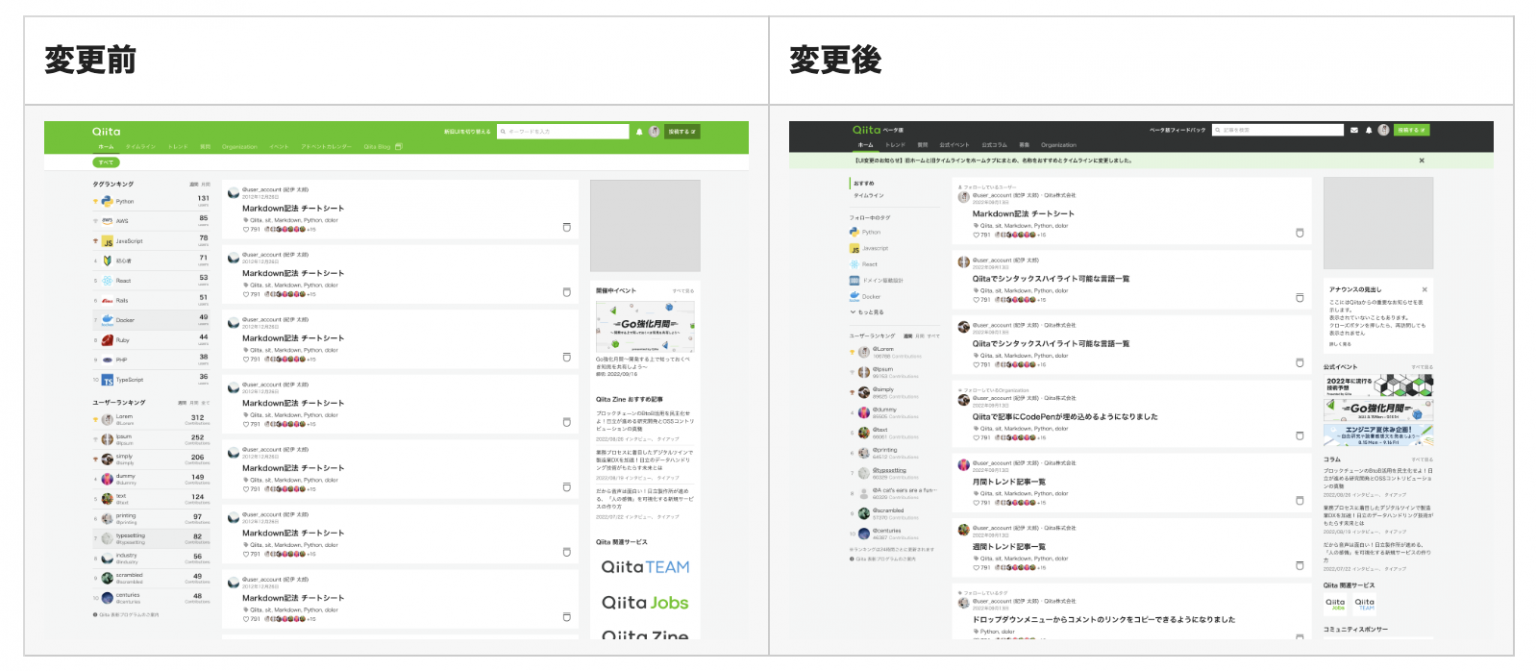Select the Python tag icon in tag ranking

coord(106,201)
